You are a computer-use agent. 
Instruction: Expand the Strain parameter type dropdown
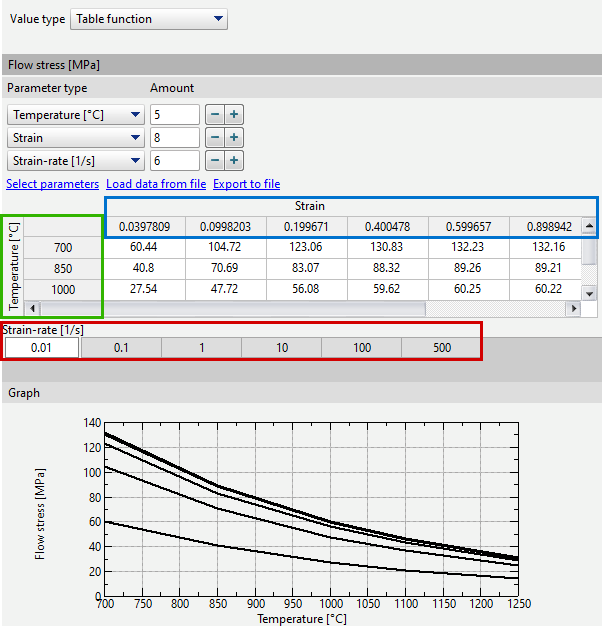[x=76, y=138]
